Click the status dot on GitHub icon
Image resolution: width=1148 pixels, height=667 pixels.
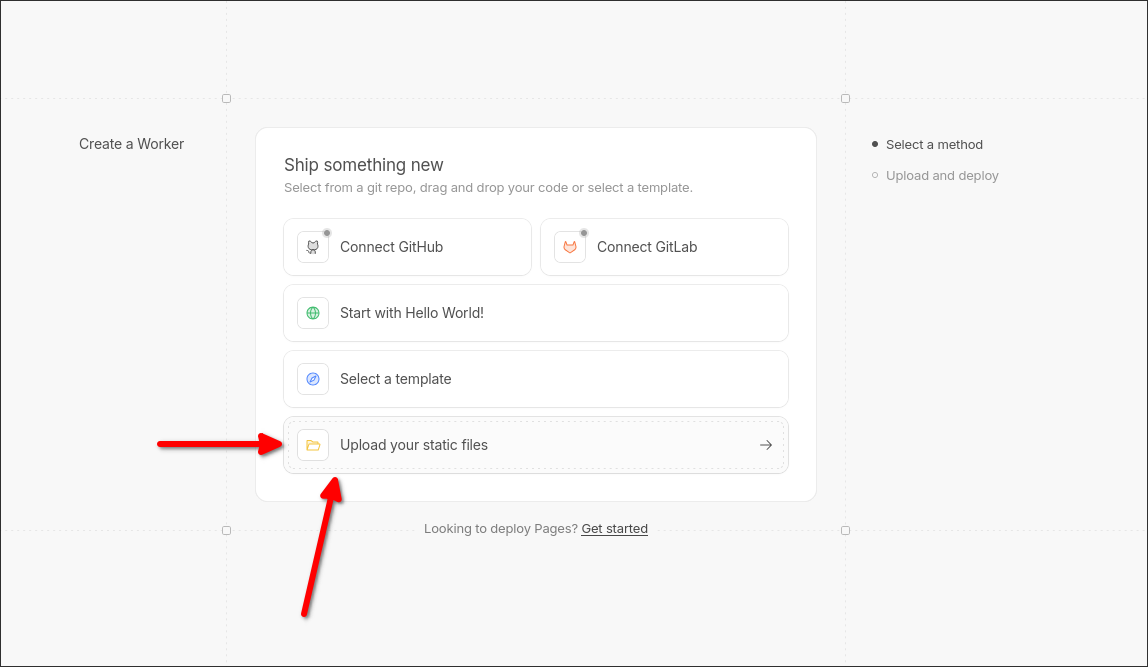coord(327,233)
